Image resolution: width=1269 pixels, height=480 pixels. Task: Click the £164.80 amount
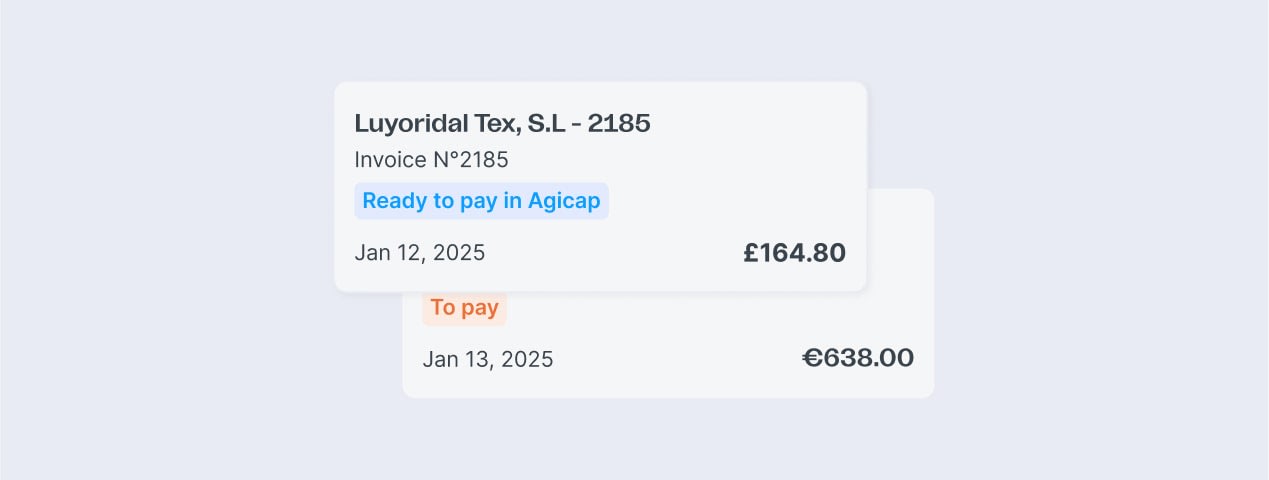coord(795,253)
